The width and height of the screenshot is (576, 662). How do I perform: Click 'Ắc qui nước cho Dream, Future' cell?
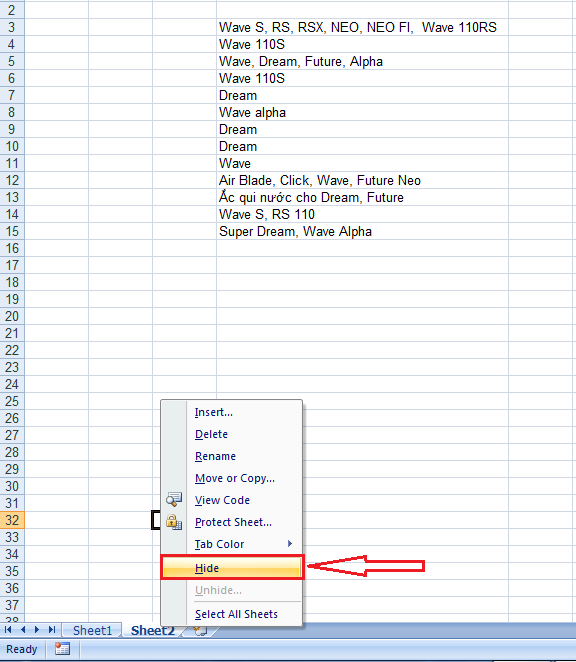[x=362, y=197]
